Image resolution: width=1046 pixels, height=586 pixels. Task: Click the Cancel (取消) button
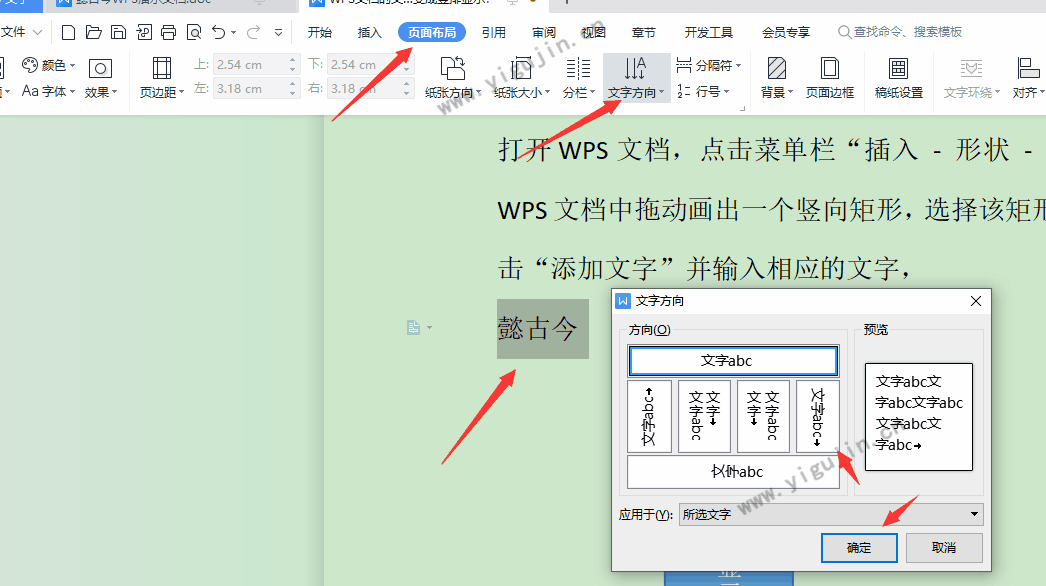coord(944,548)
